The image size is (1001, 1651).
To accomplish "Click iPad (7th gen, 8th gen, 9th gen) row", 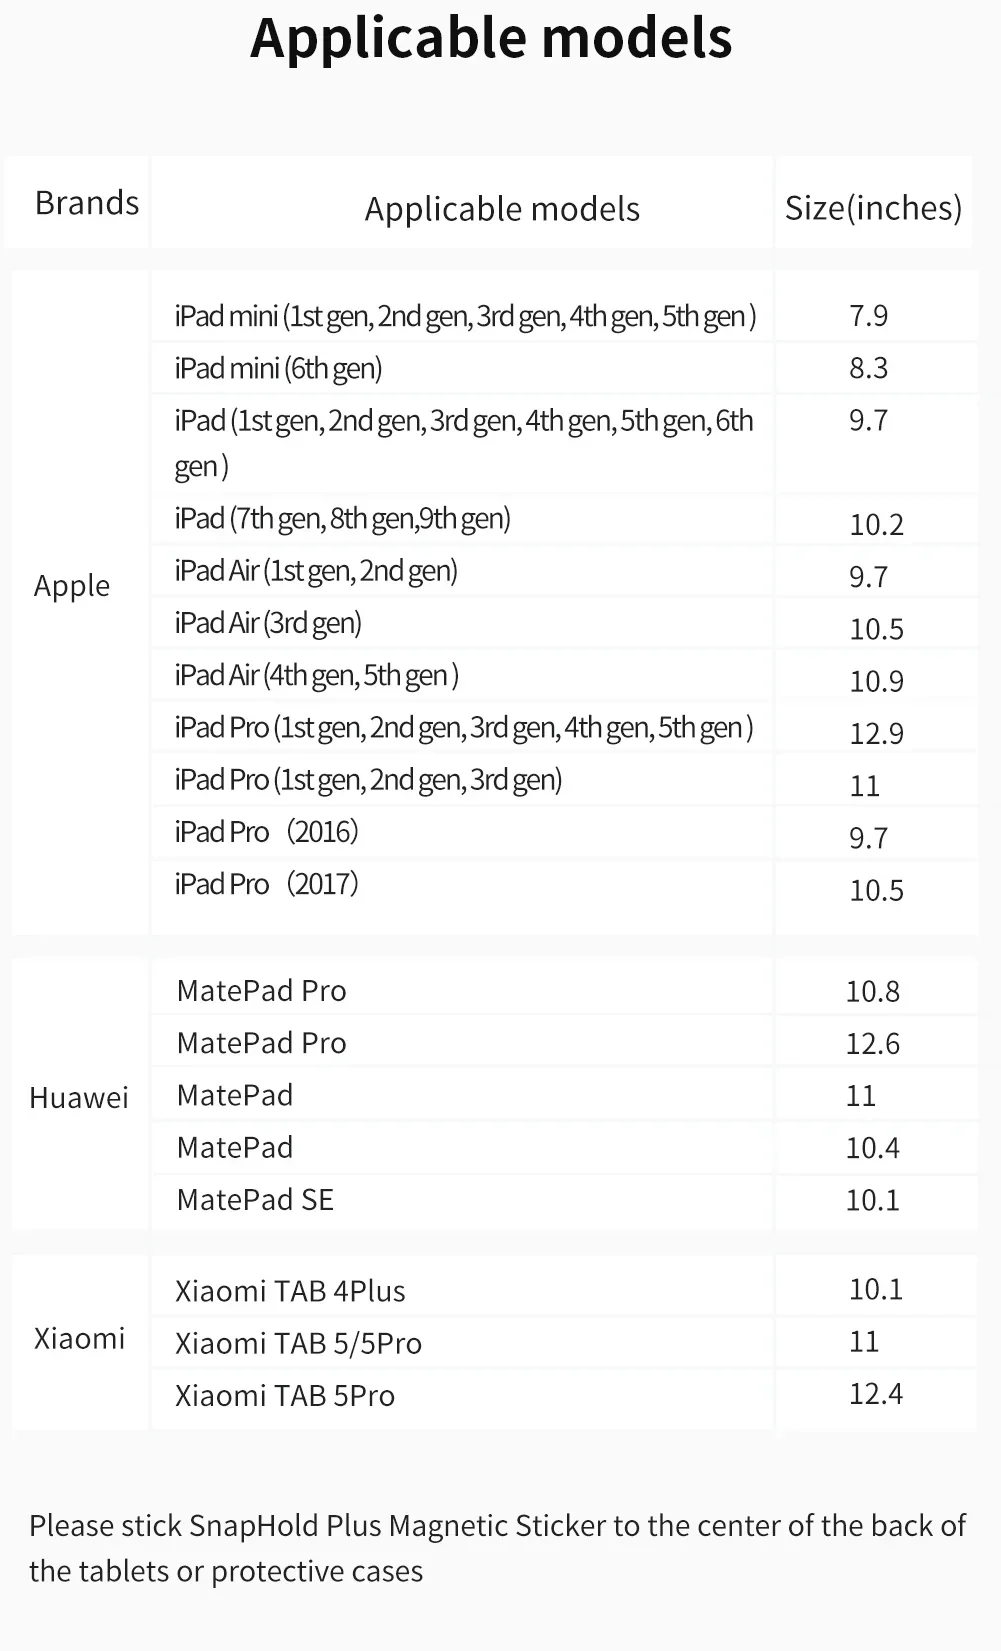I will (x=342, y=519).
